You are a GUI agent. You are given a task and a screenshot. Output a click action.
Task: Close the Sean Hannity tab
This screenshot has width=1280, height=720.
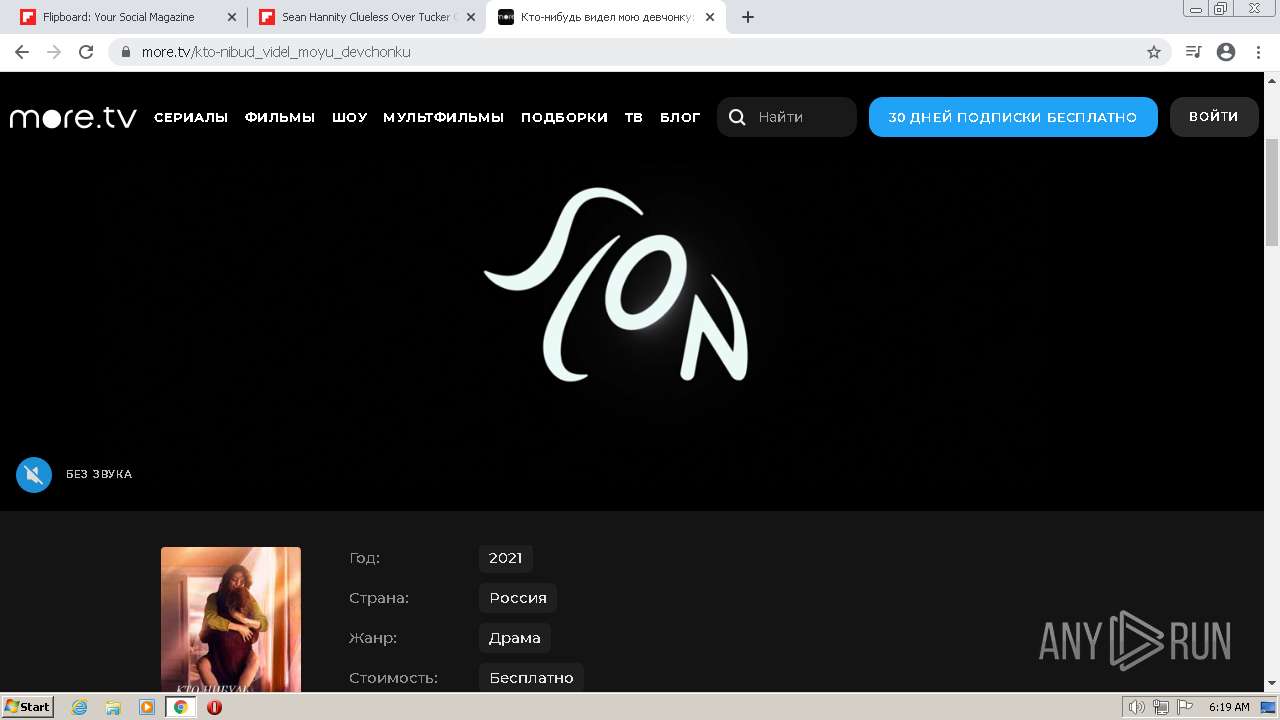(471, 17)
